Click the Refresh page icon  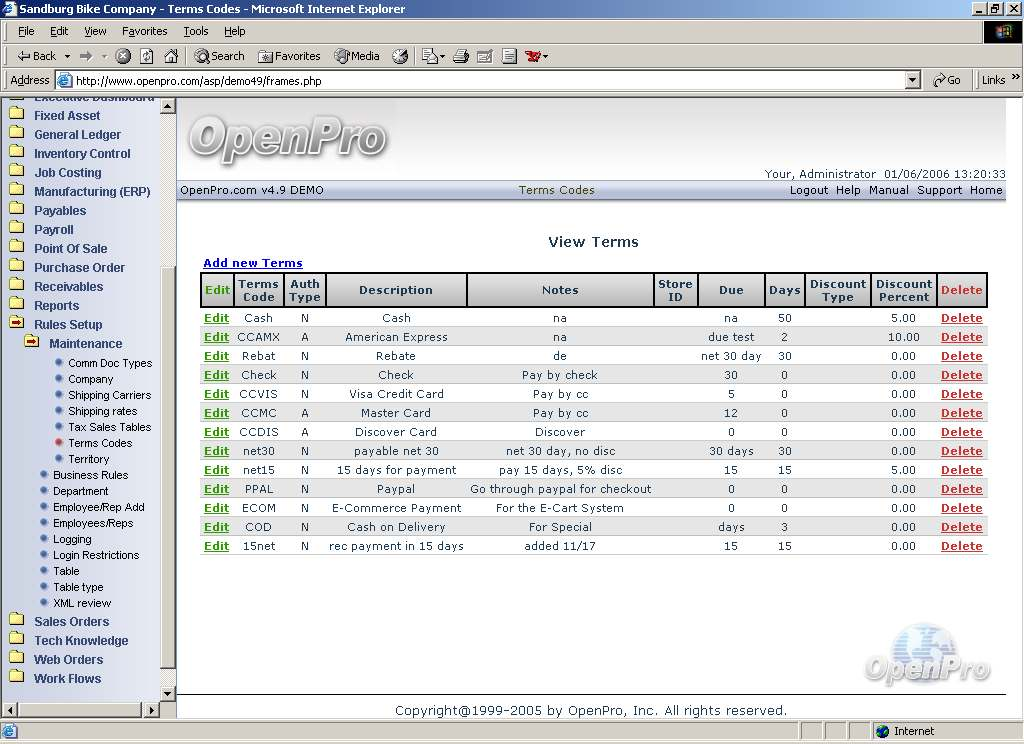click(x=147, y=56)
